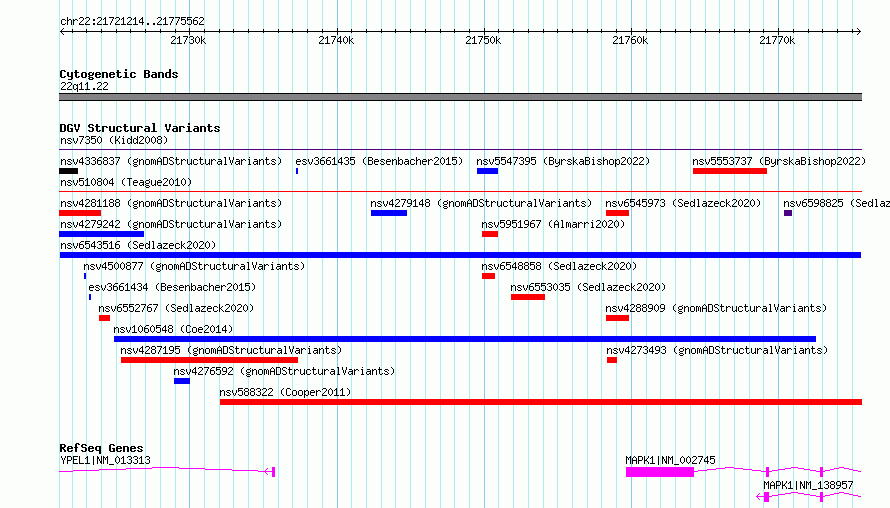Screen dimensions: 890x508
Task: Click the 22q11.22 band name text
Action: (84, 86)
